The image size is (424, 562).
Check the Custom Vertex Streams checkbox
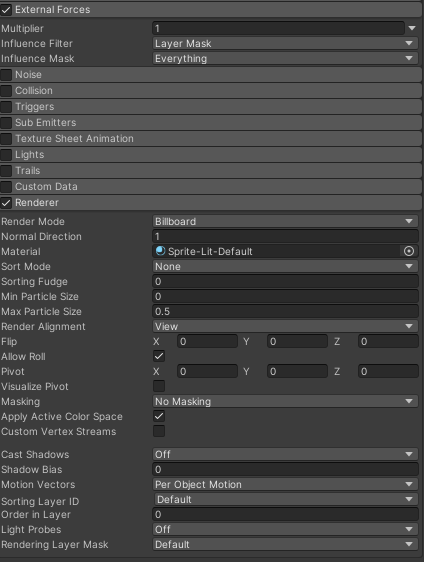point(159,431)
